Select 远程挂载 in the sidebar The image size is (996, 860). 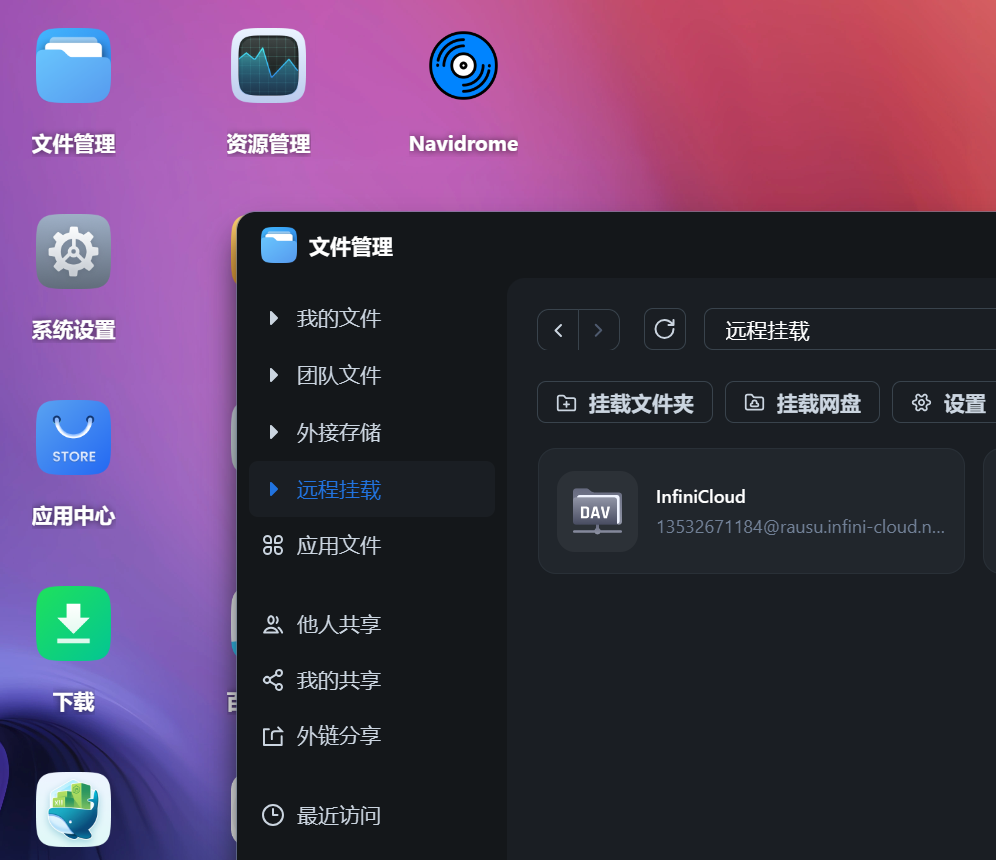pyautogui.click(x=372, y=489)
